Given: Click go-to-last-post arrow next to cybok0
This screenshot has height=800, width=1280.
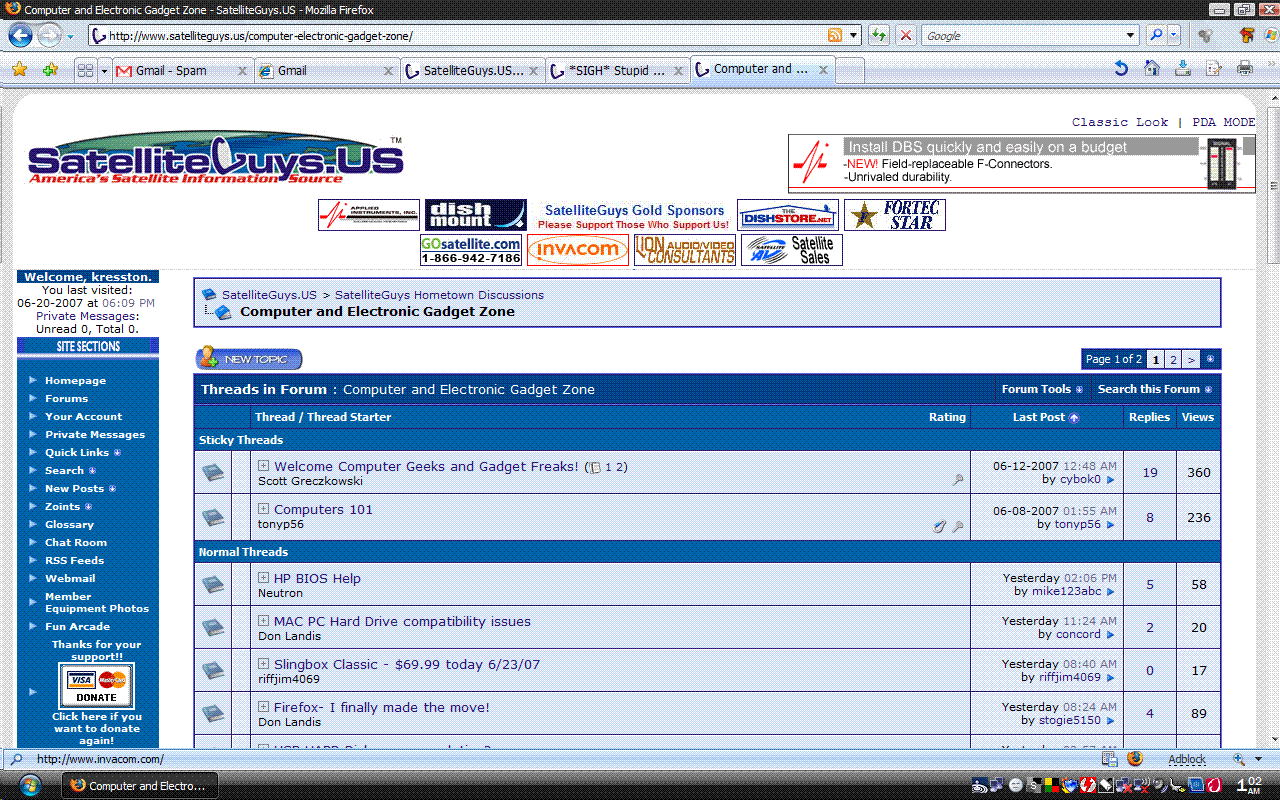Looking at the screenshot, I should point(1110,480).
